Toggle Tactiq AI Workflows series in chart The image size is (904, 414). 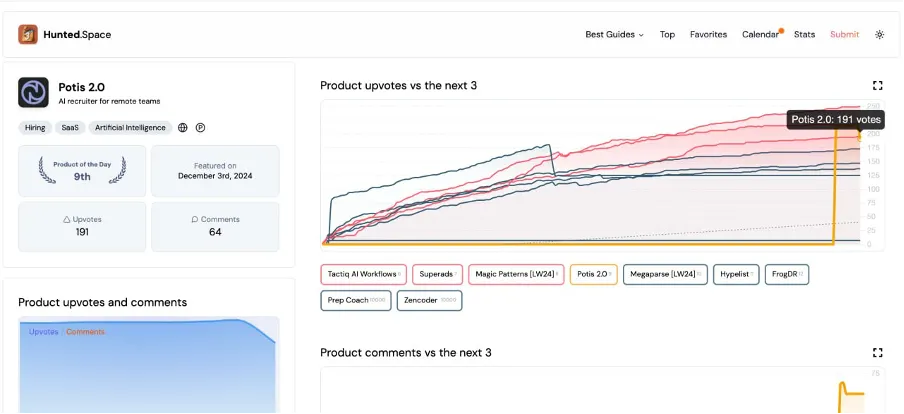click(364, 274)
